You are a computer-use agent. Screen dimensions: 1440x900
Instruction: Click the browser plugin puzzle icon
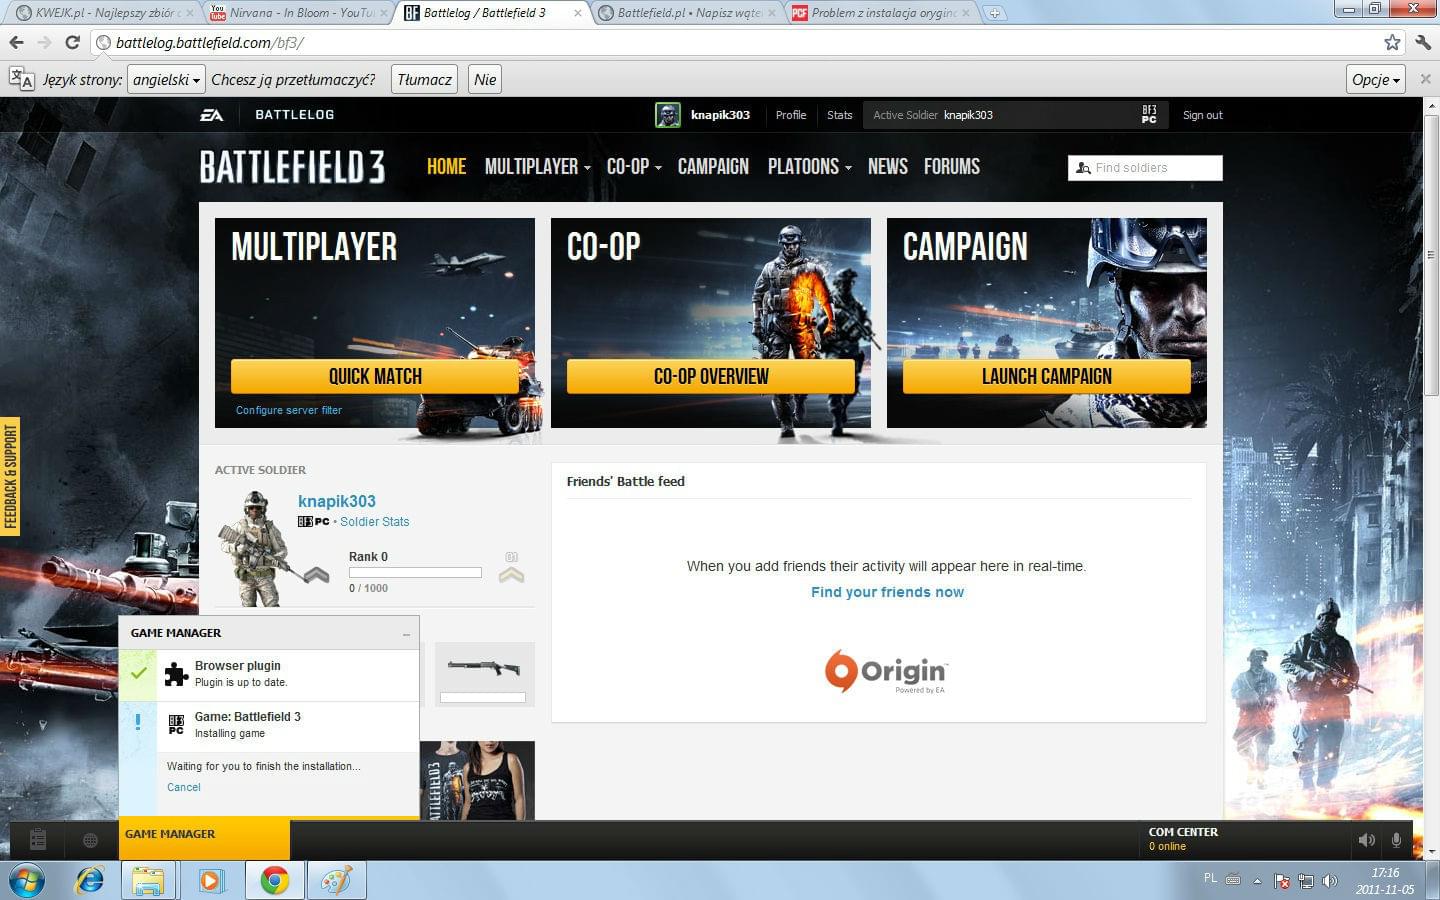click(x=176, y=675)
